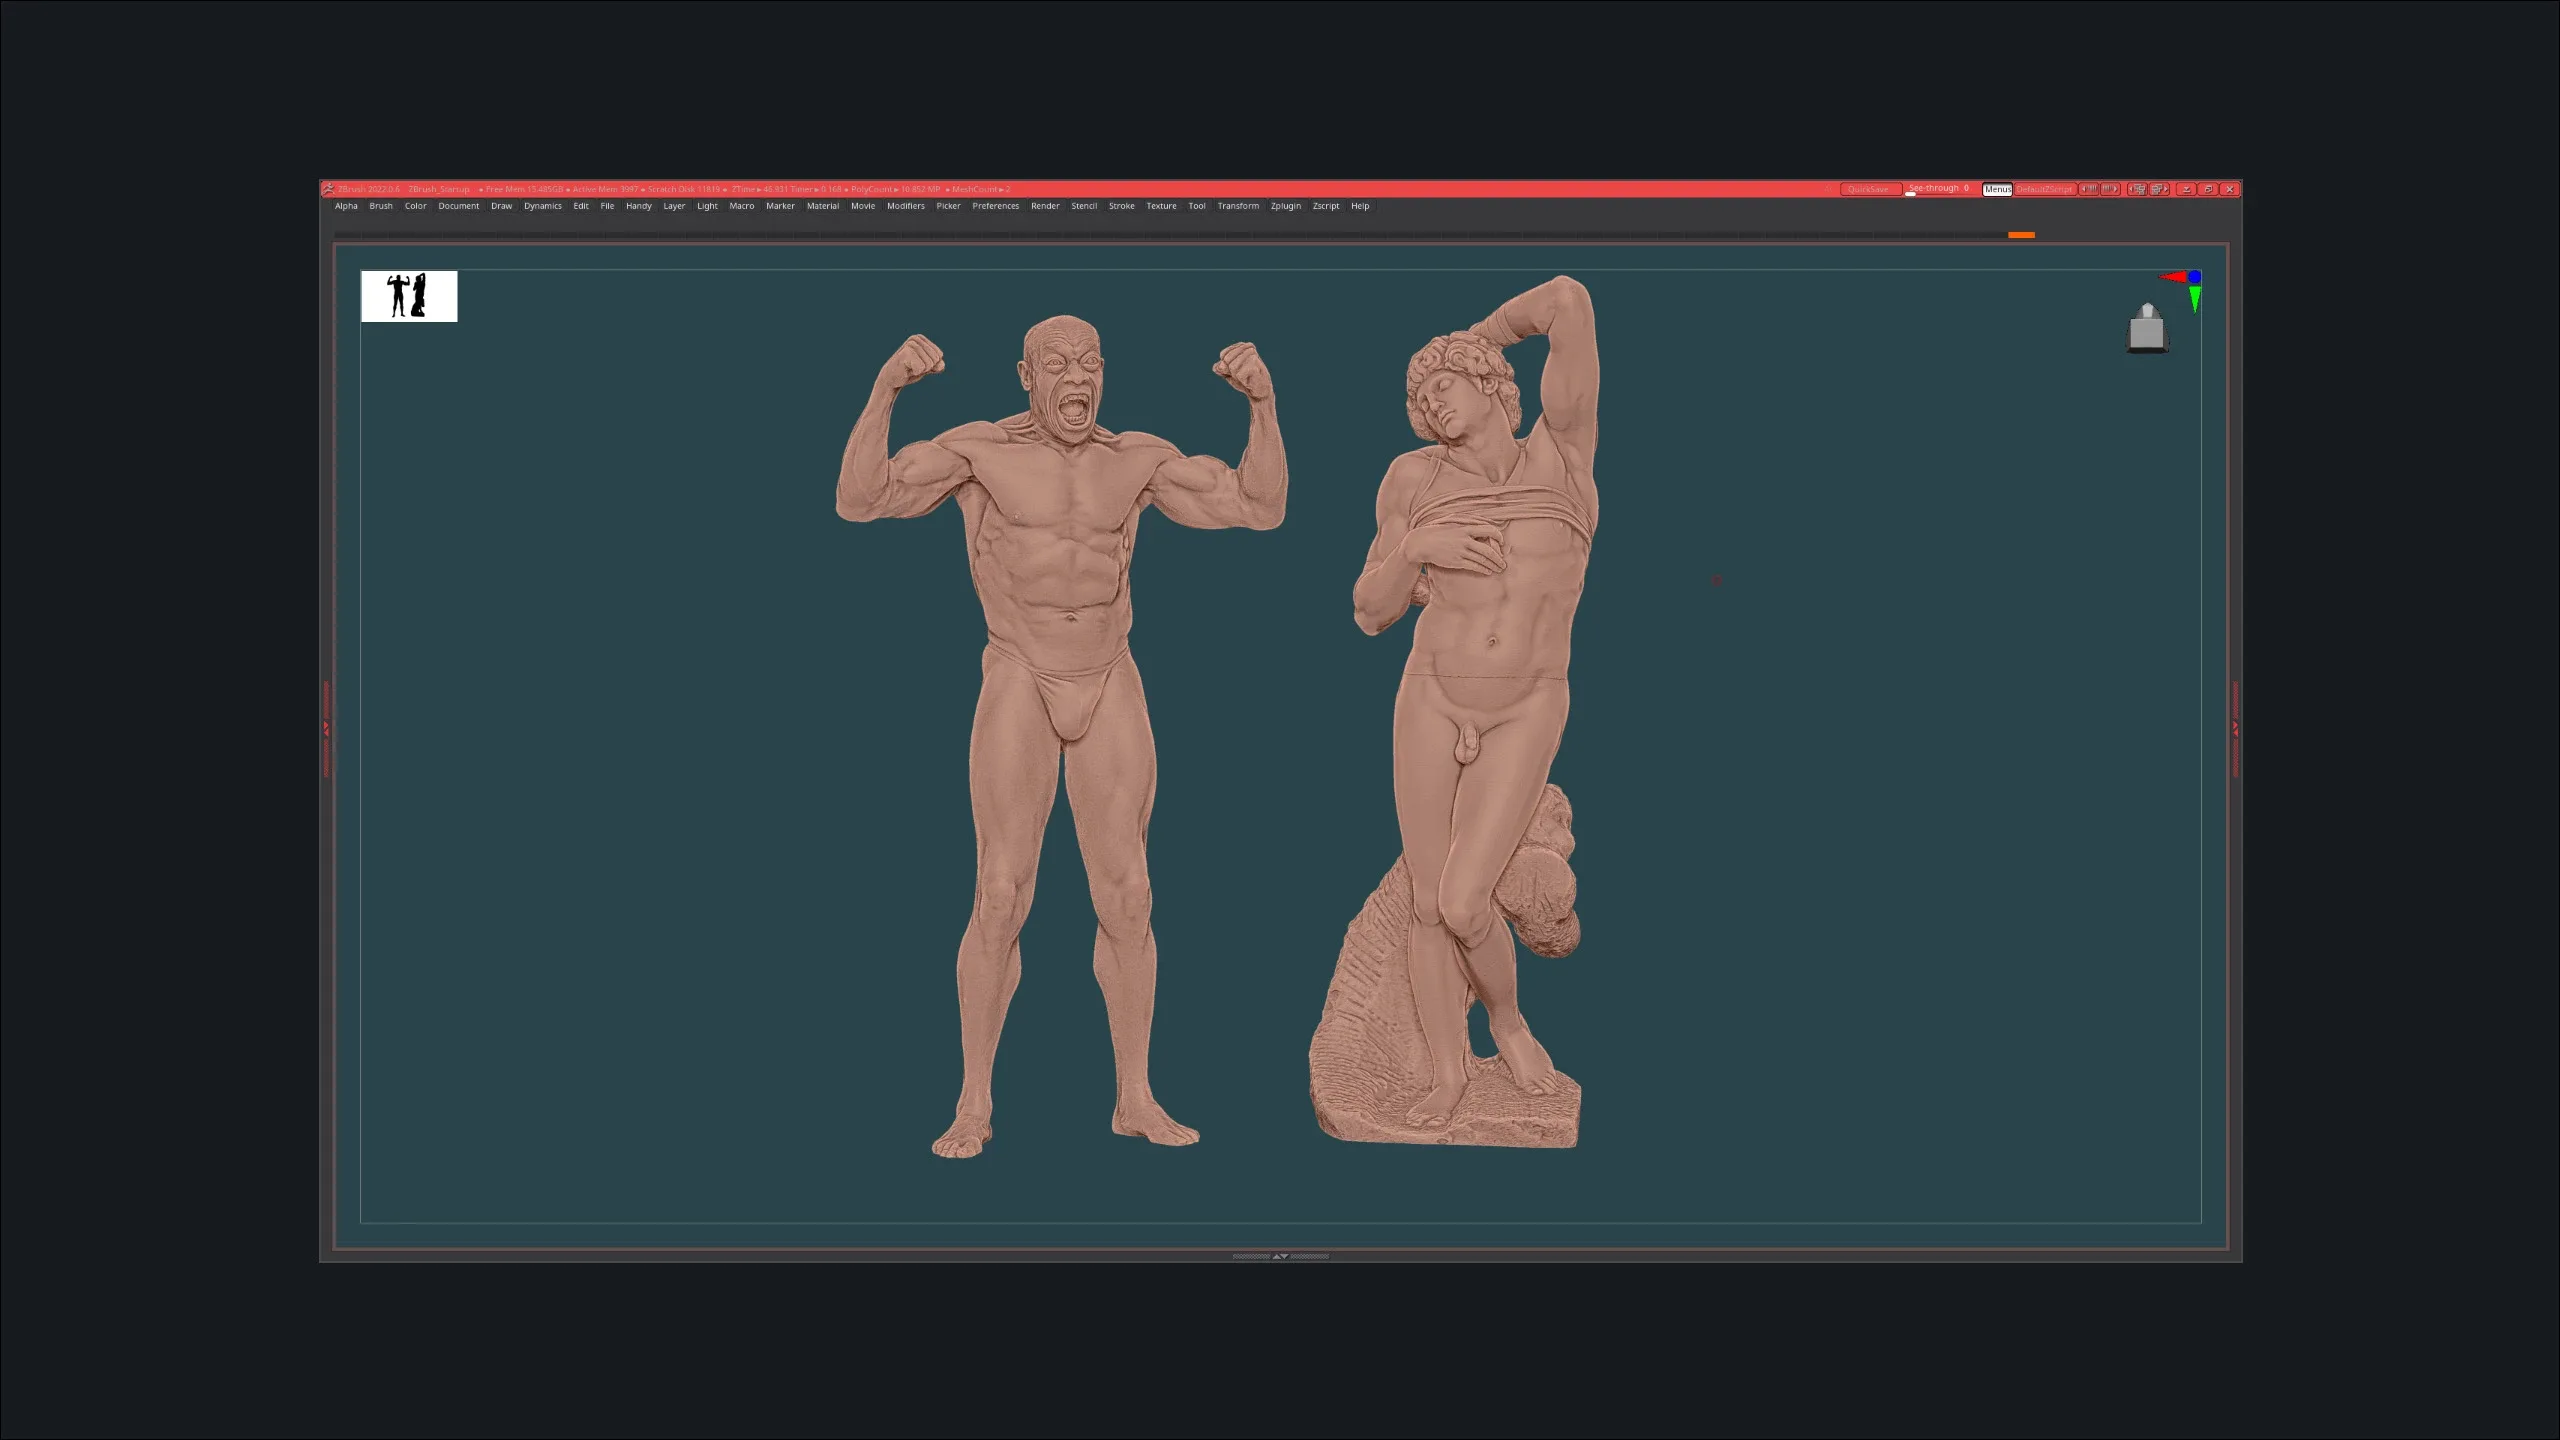Open the Color menu

(415, 206)
